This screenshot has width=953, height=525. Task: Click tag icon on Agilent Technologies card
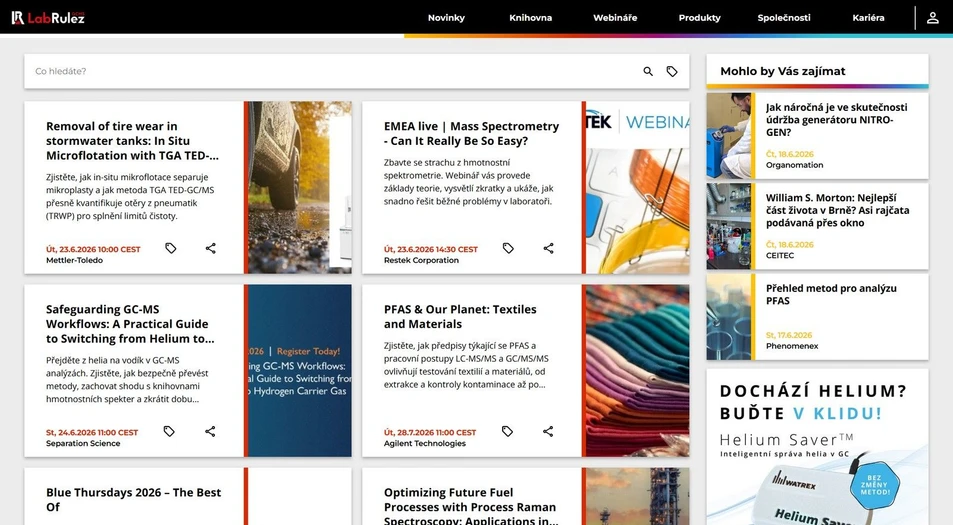click(507, 431)
